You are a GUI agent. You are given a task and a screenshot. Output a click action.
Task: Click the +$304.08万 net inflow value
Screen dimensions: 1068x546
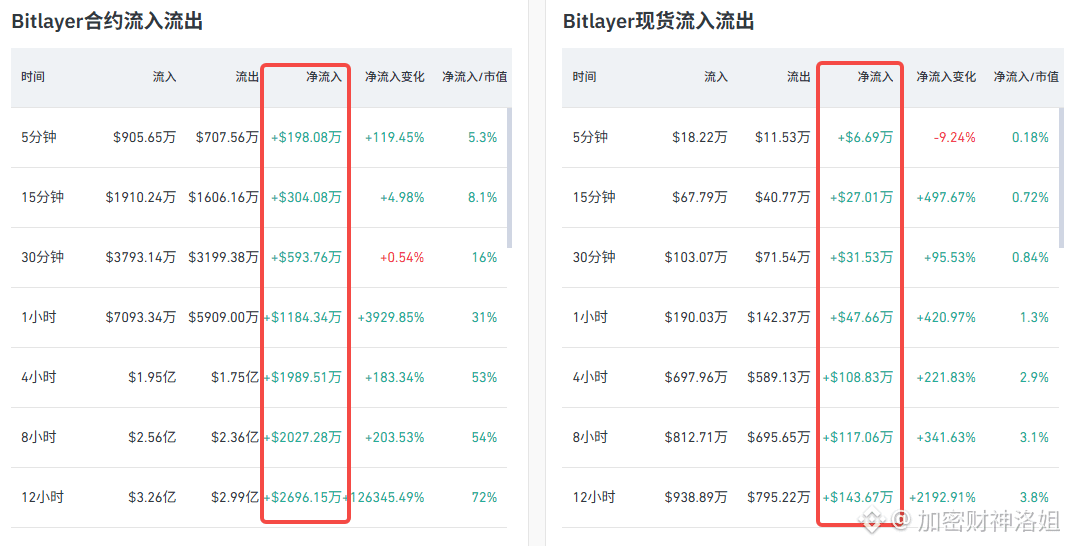point(307,197)
